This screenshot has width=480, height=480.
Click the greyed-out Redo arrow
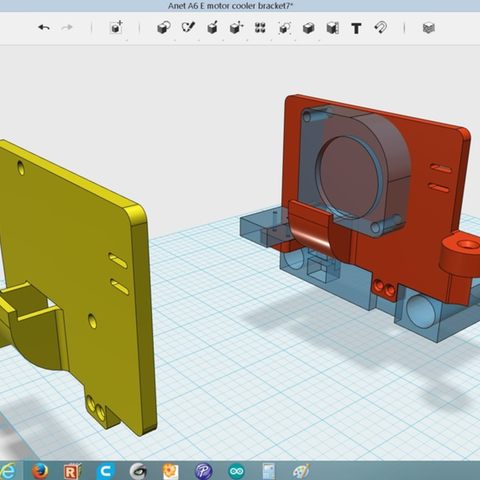pos(67,27)
